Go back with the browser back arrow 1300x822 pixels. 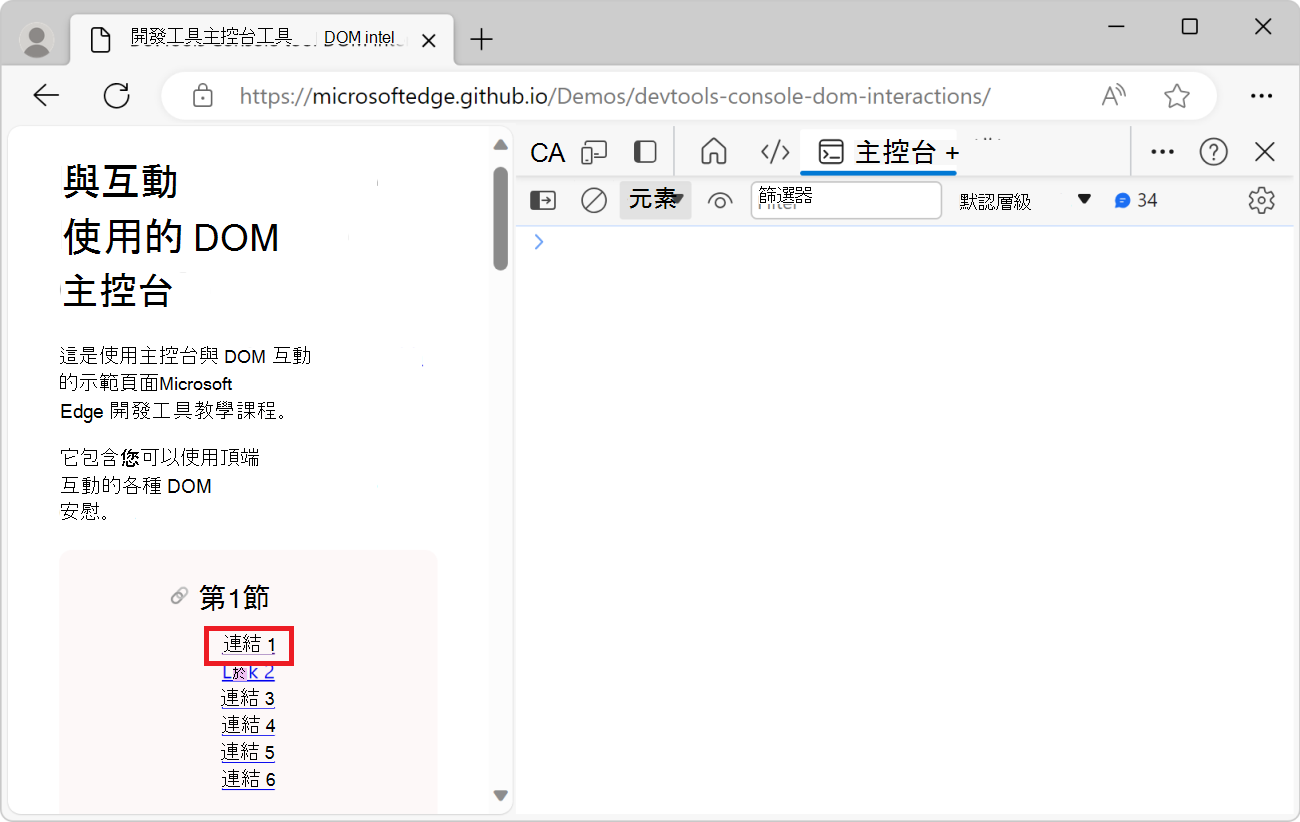click(46, 96)
